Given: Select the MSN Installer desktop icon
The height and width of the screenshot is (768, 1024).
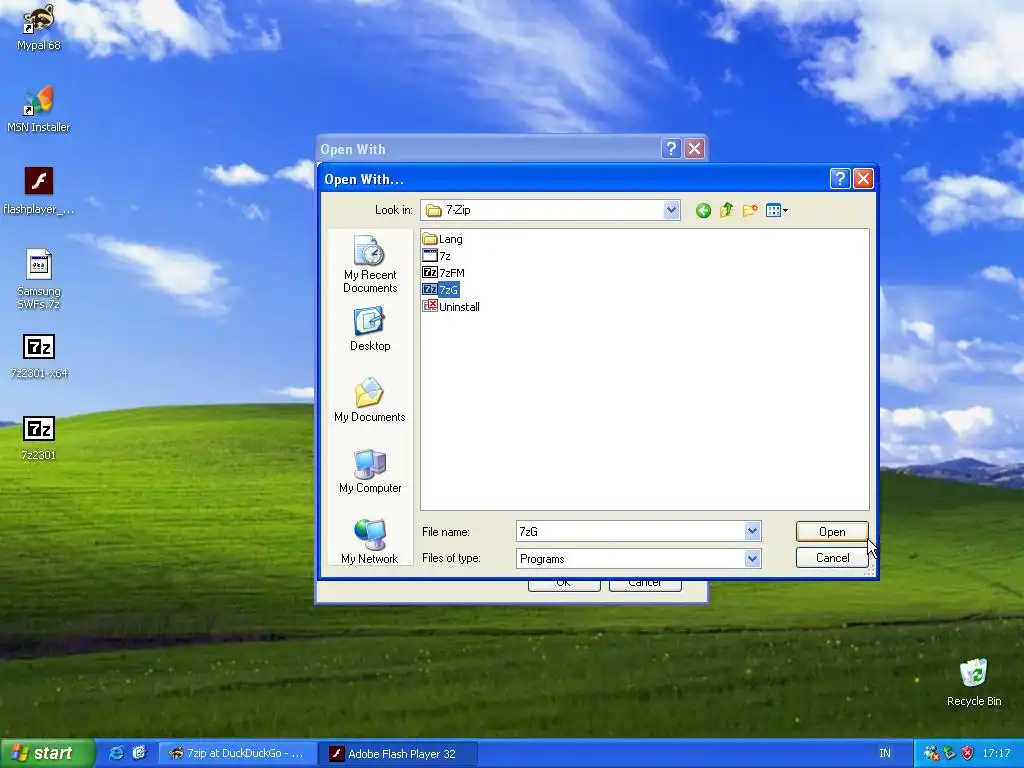Looking at the screenshot, I should click(39, 109).
